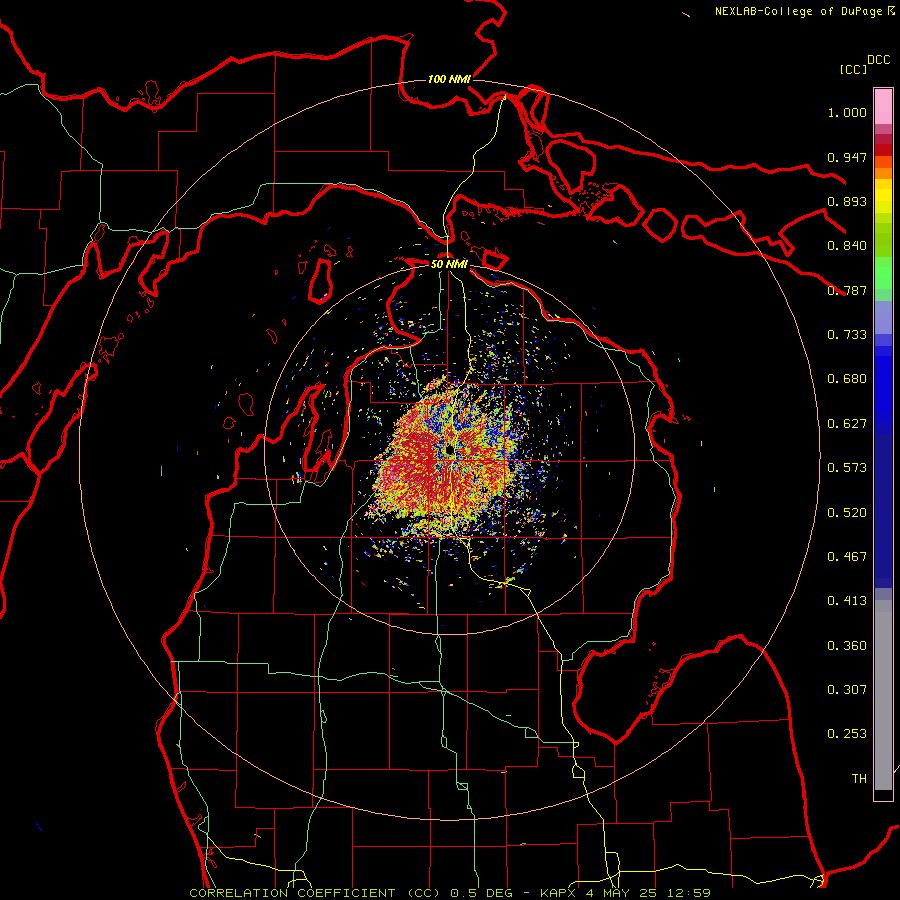Click the 1.000 color scale value
Screen dimensions: 900x900
click(x=847, y=112)
